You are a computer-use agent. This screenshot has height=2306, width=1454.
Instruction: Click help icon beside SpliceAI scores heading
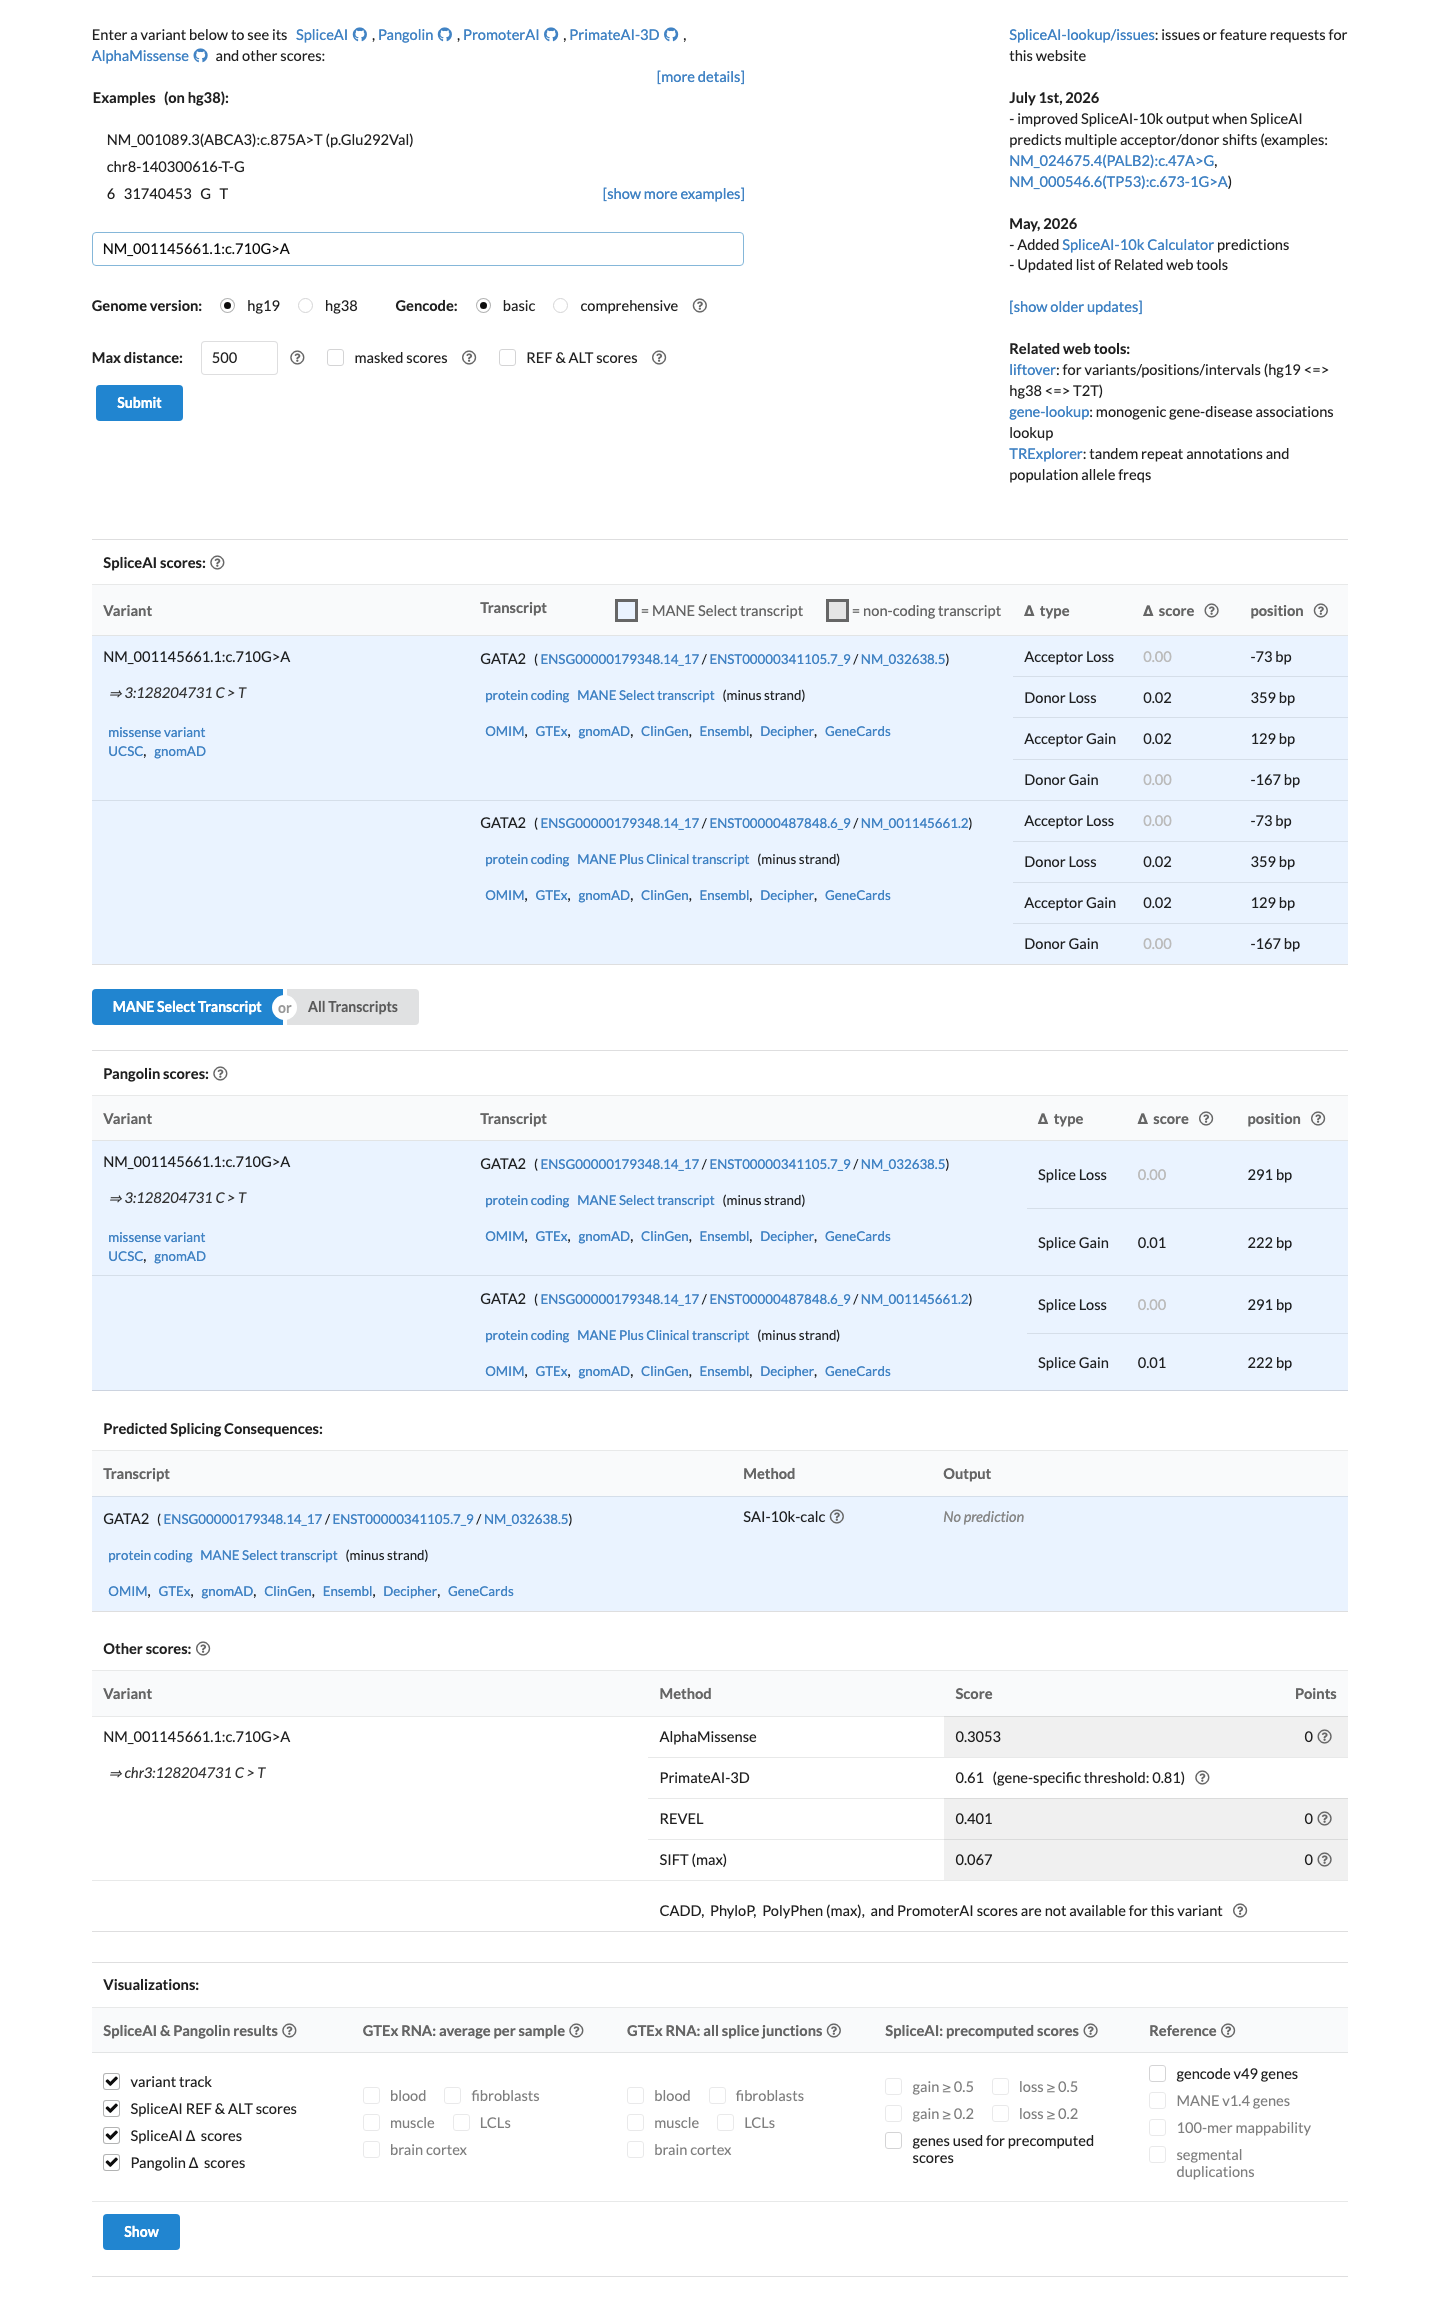pyautogui.click(x=218, y=563)
